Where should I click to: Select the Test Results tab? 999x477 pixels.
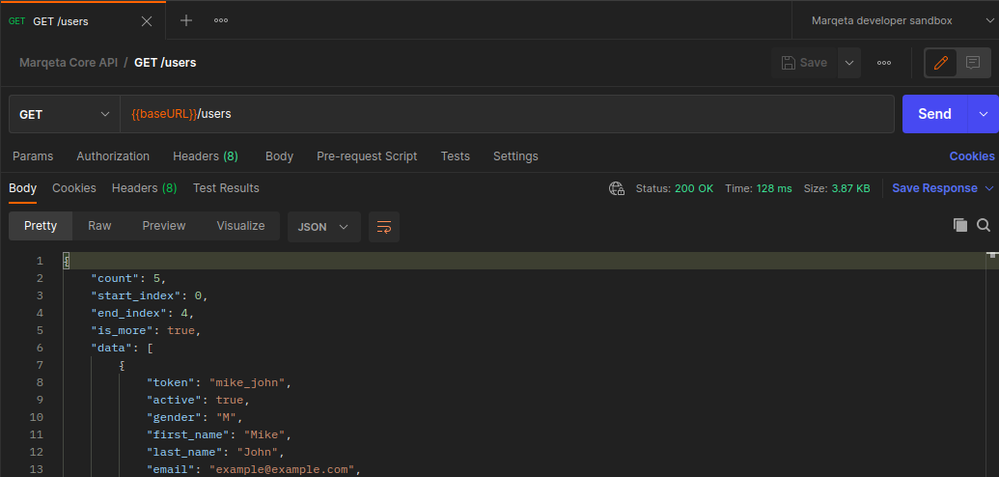[226, 188]
